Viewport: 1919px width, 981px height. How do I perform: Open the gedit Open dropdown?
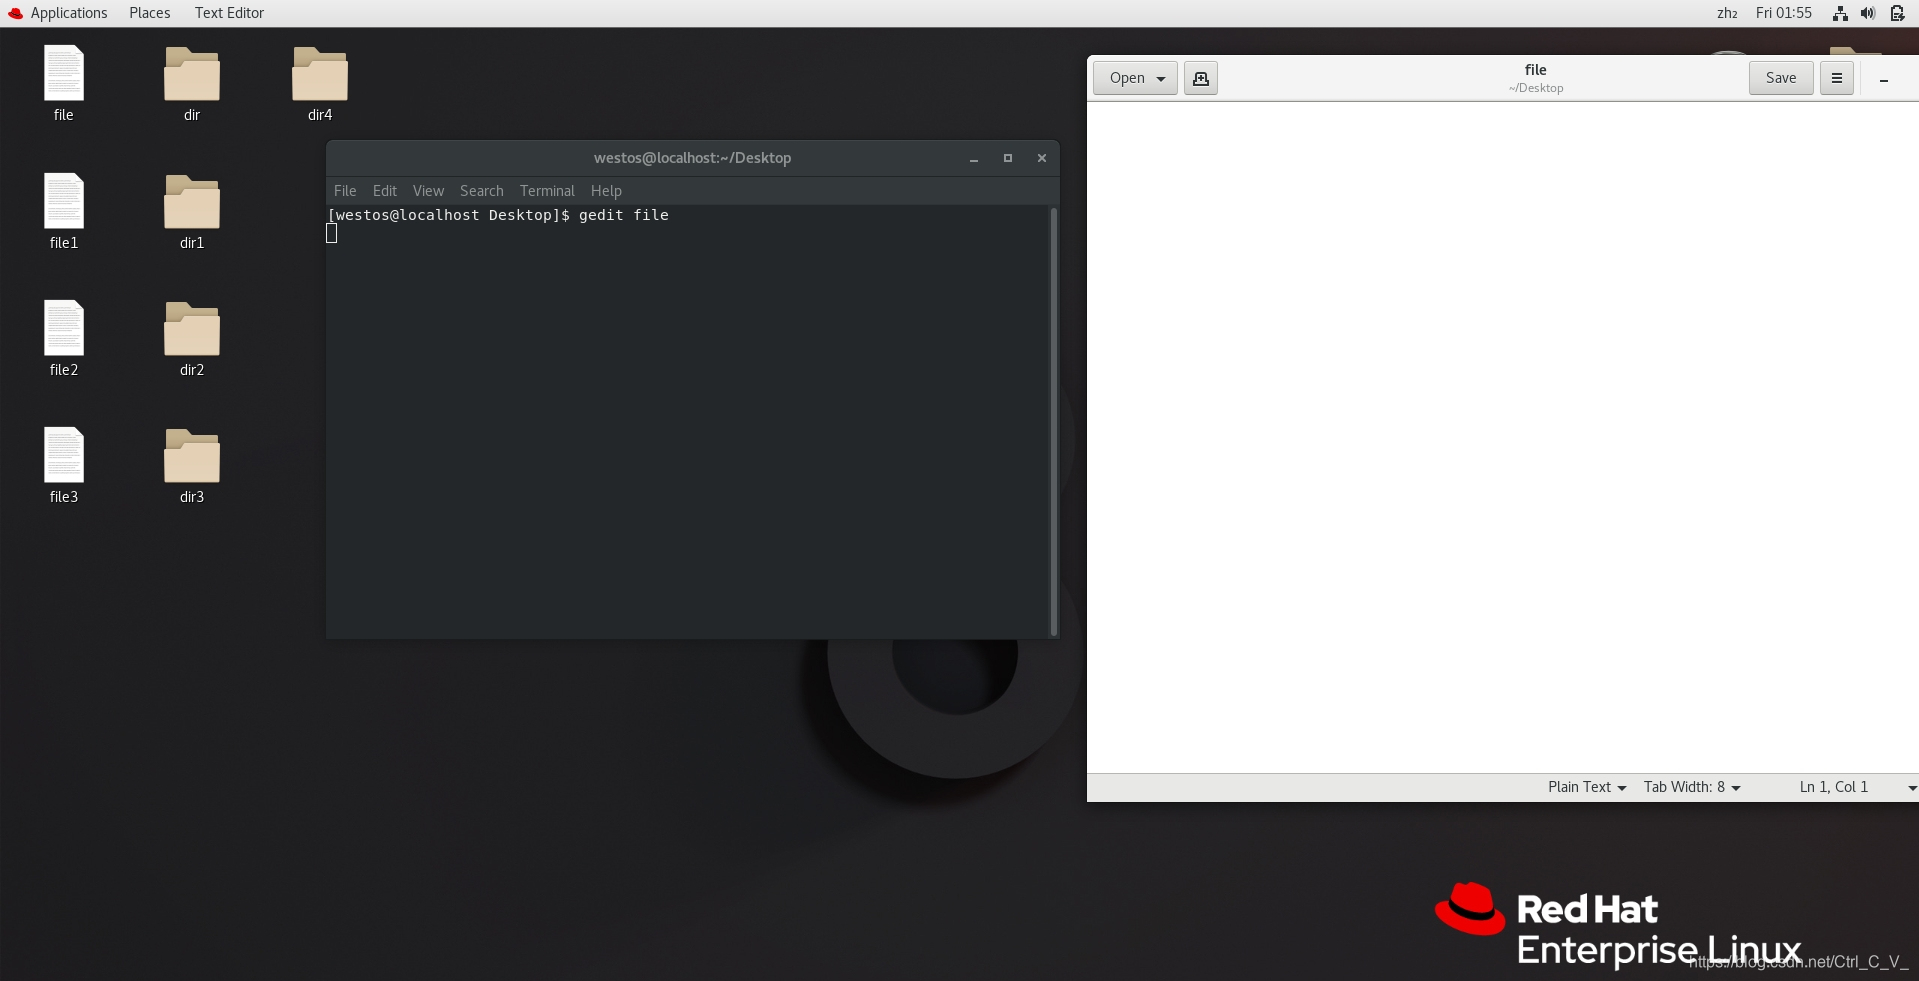coord(1136,78)
